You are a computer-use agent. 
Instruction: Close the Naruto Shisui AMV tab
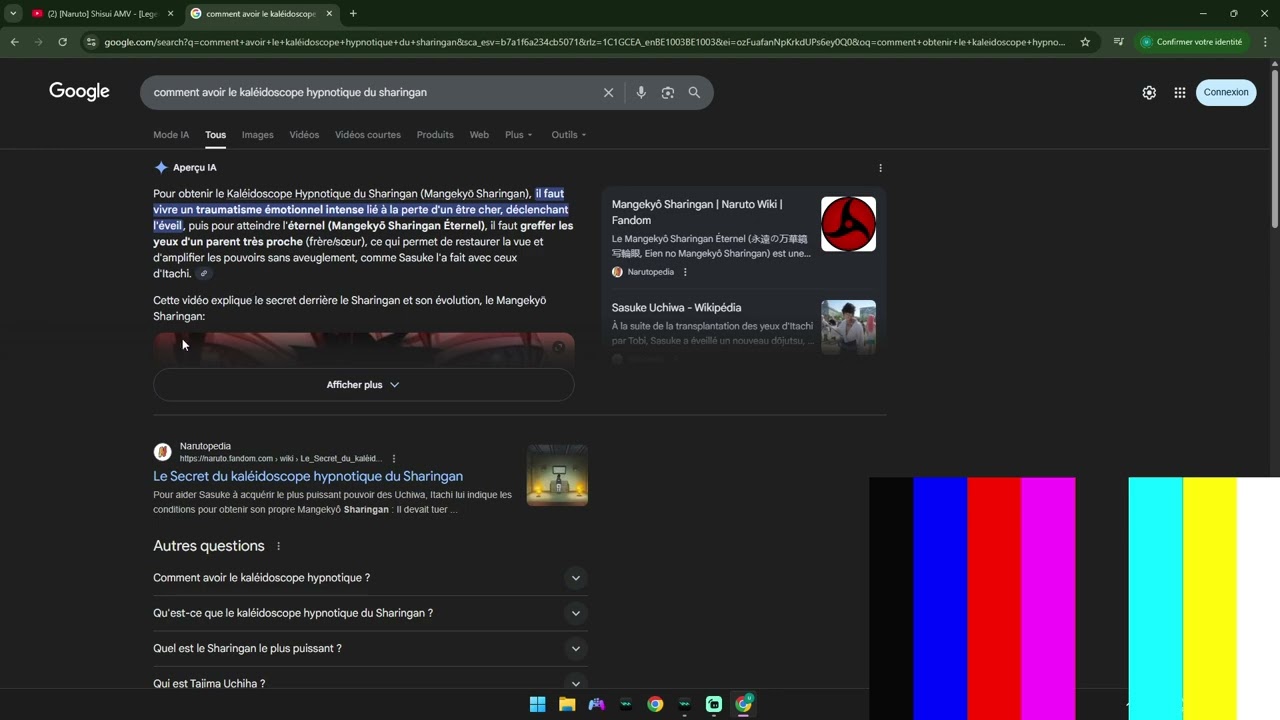tap(170, 14)
